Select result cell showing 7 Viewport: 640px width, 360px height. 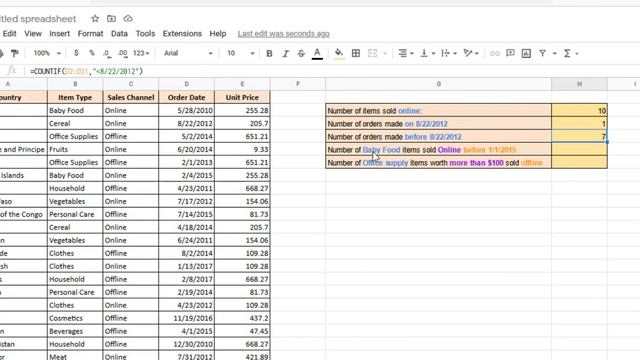tap(579, 137)
